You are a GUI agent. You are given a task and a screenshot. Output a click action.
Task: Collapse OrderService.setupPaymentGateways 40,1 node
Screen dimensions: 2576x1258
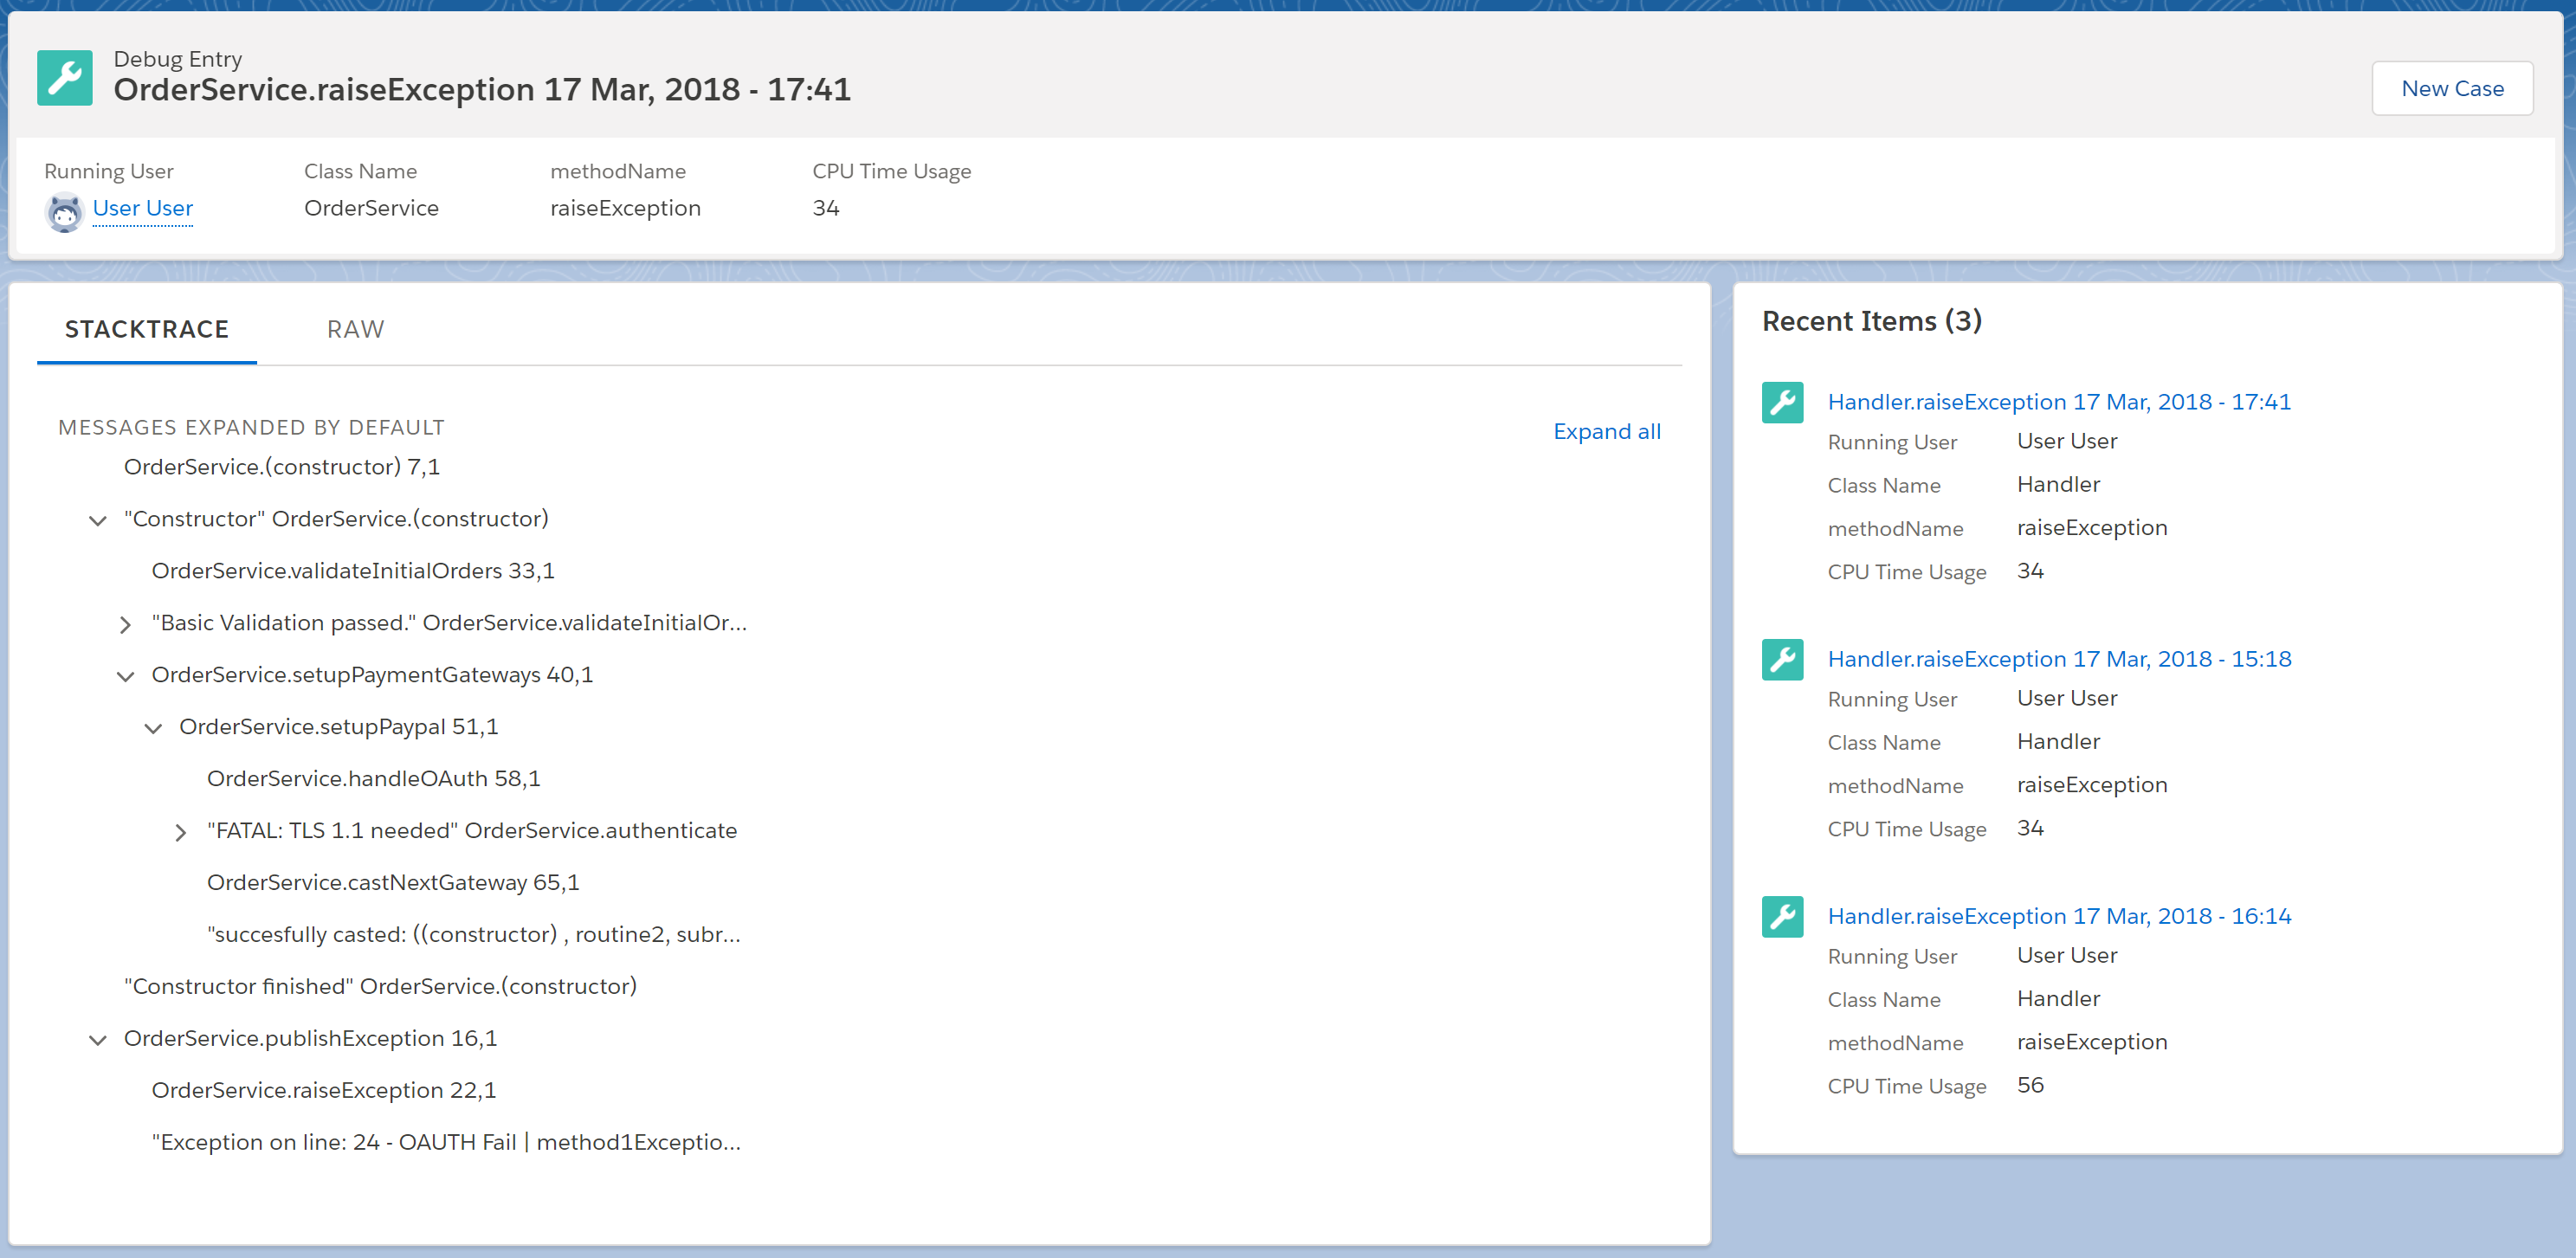click(x=125, y=676)
